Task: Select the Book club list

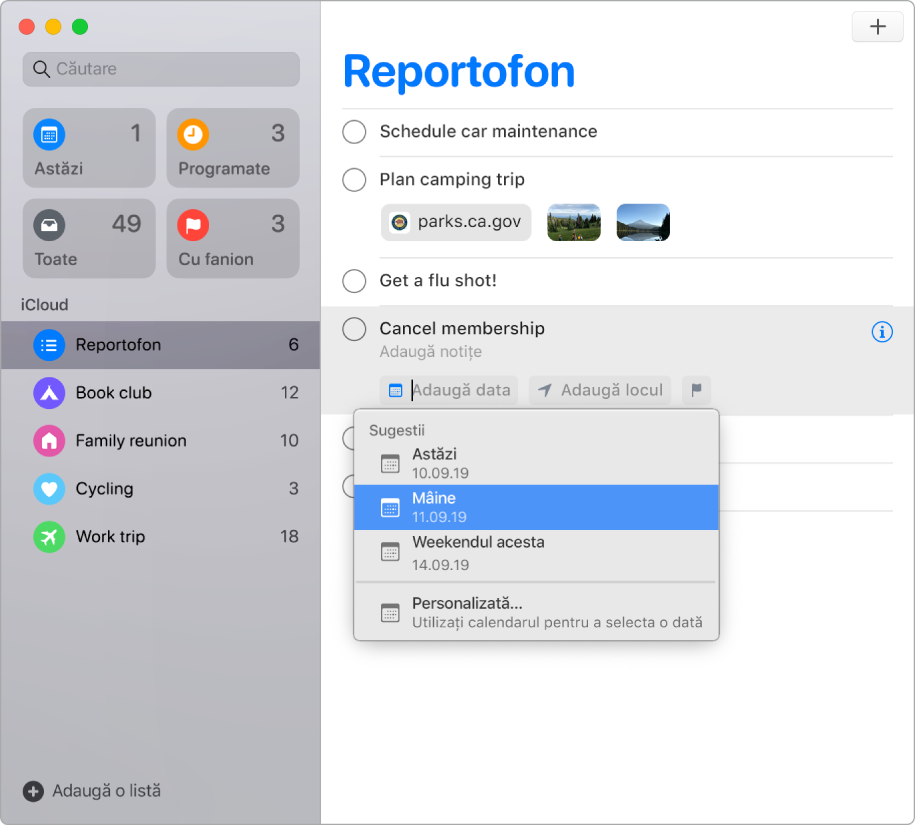Action: pos(160,393)
